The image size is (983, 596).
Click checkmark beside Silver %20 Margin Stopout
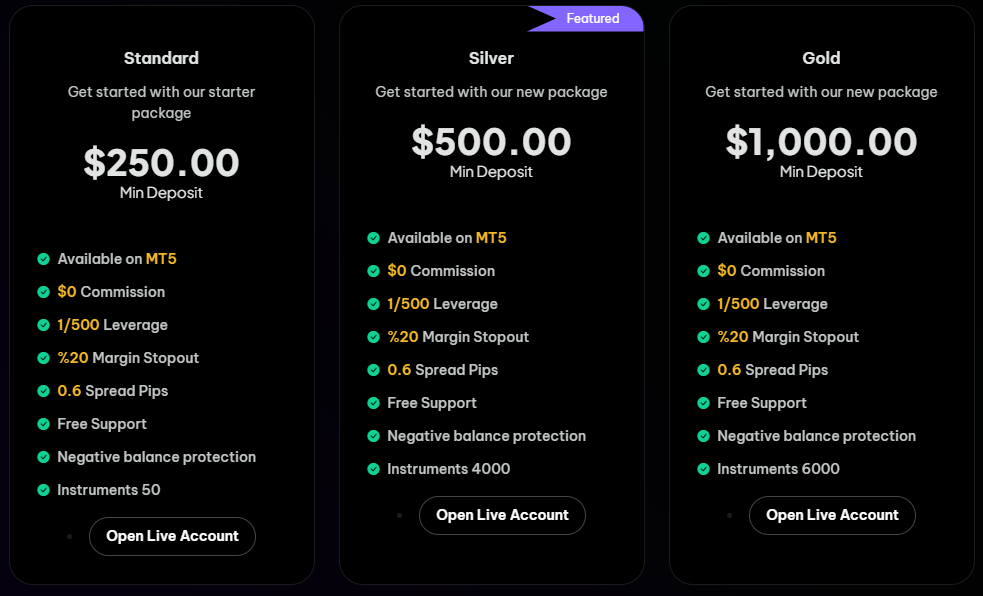tap(373, 337)
